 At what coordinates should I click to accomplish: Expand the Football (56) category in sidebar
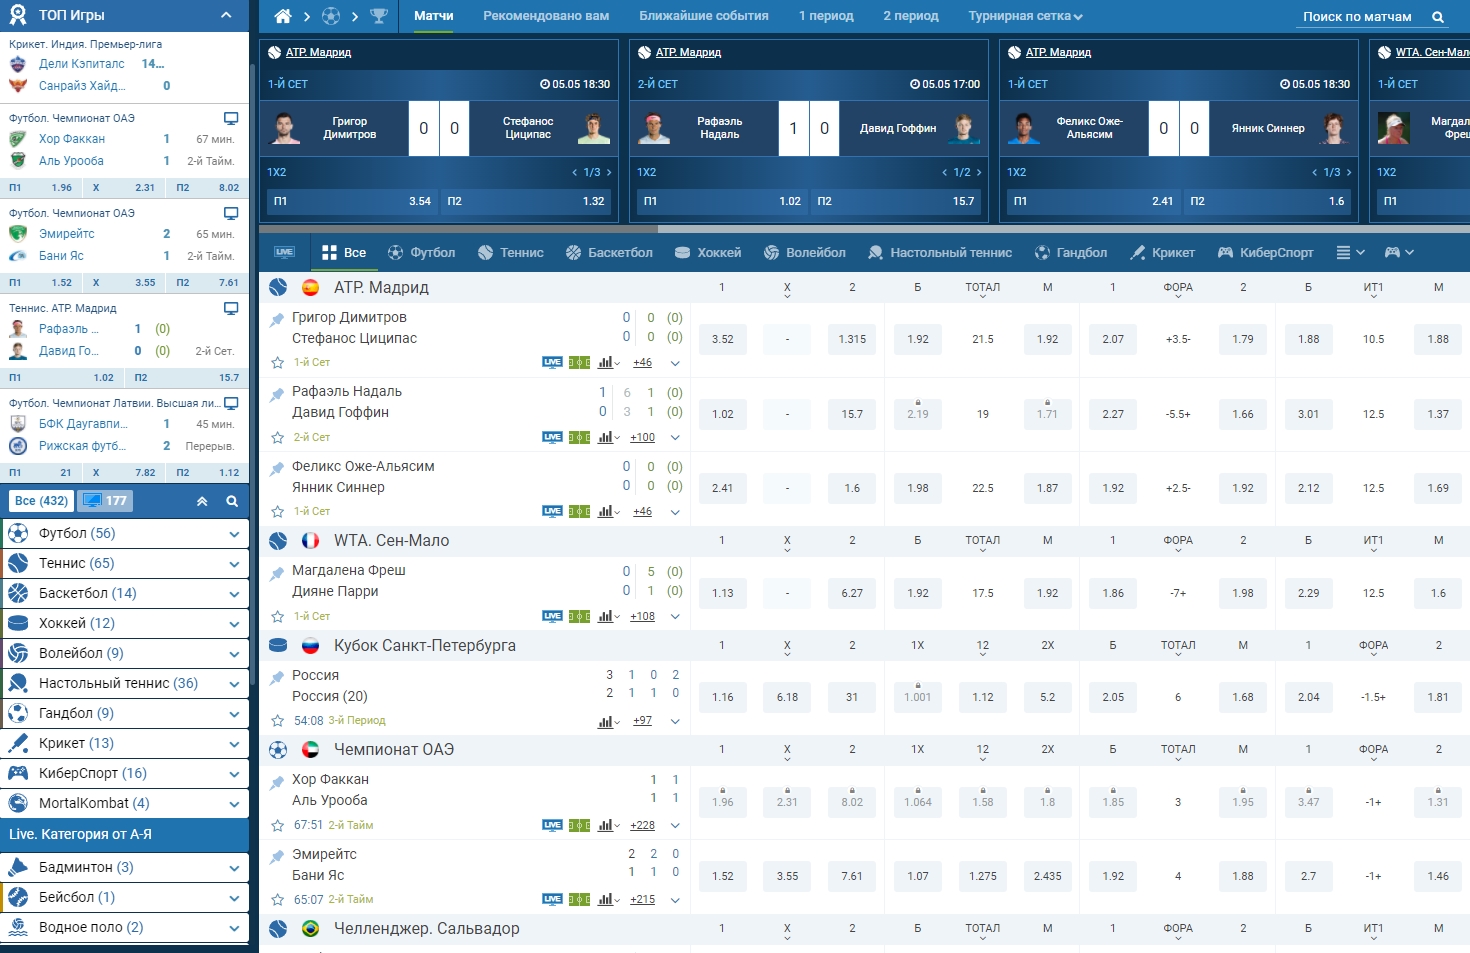pyautogui.click(x=233, y=534)
